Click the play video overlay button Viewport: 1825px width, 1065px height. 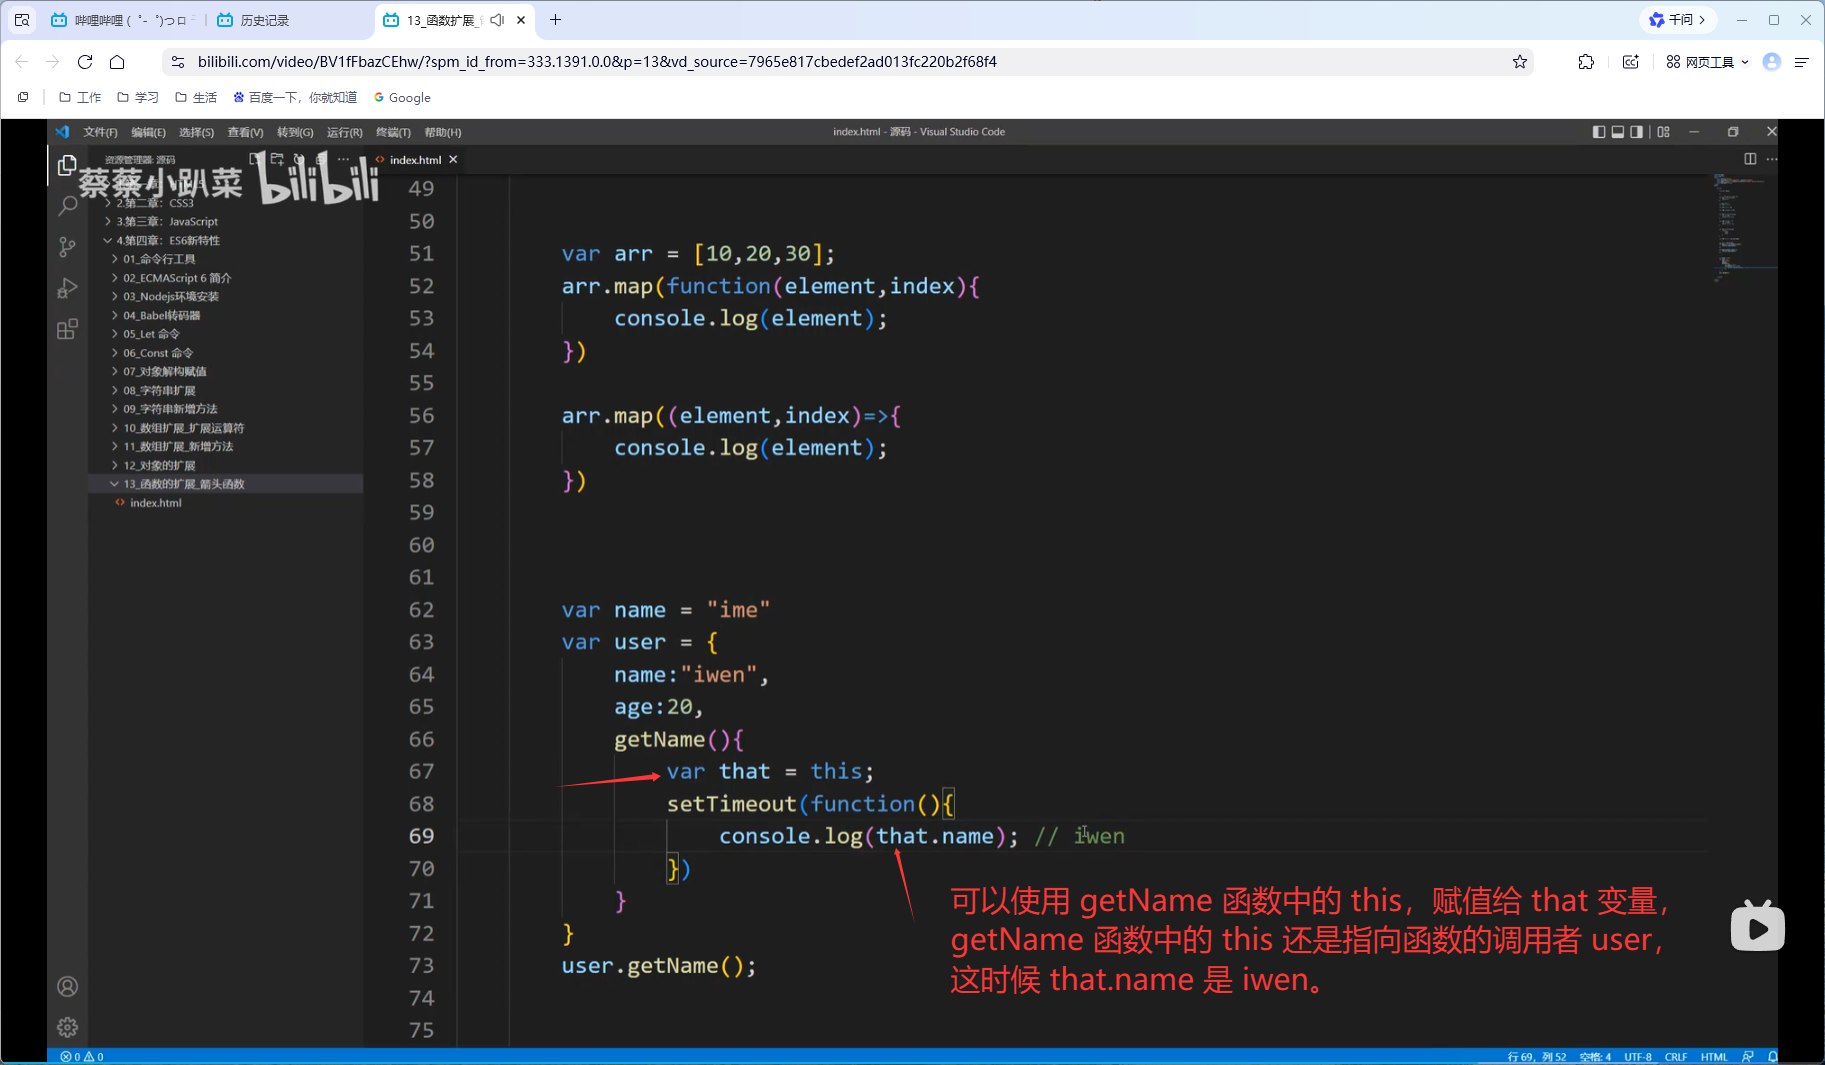[1757, 926]
